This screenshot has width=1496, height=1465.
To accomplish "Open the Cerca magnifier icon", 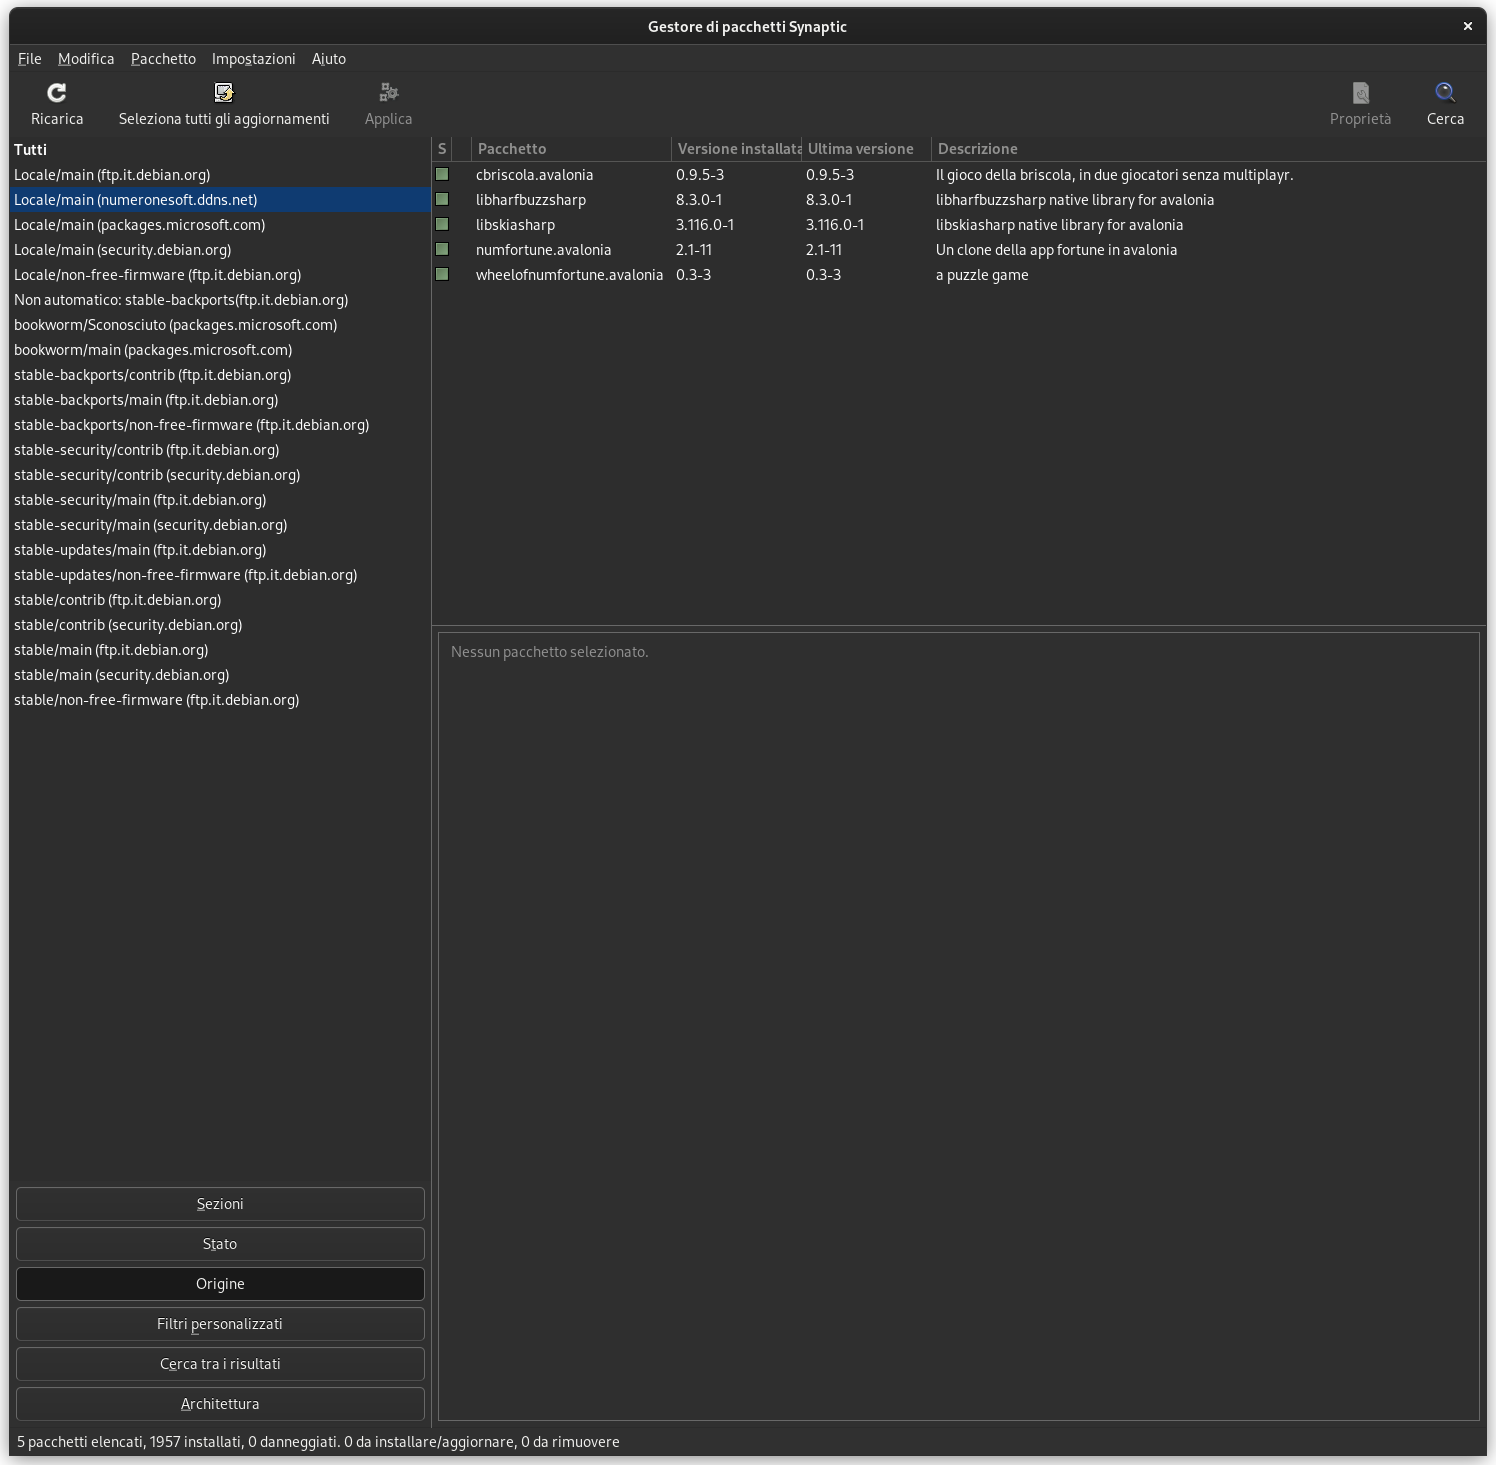I will pyautogui.click(x=1445, y=93).
